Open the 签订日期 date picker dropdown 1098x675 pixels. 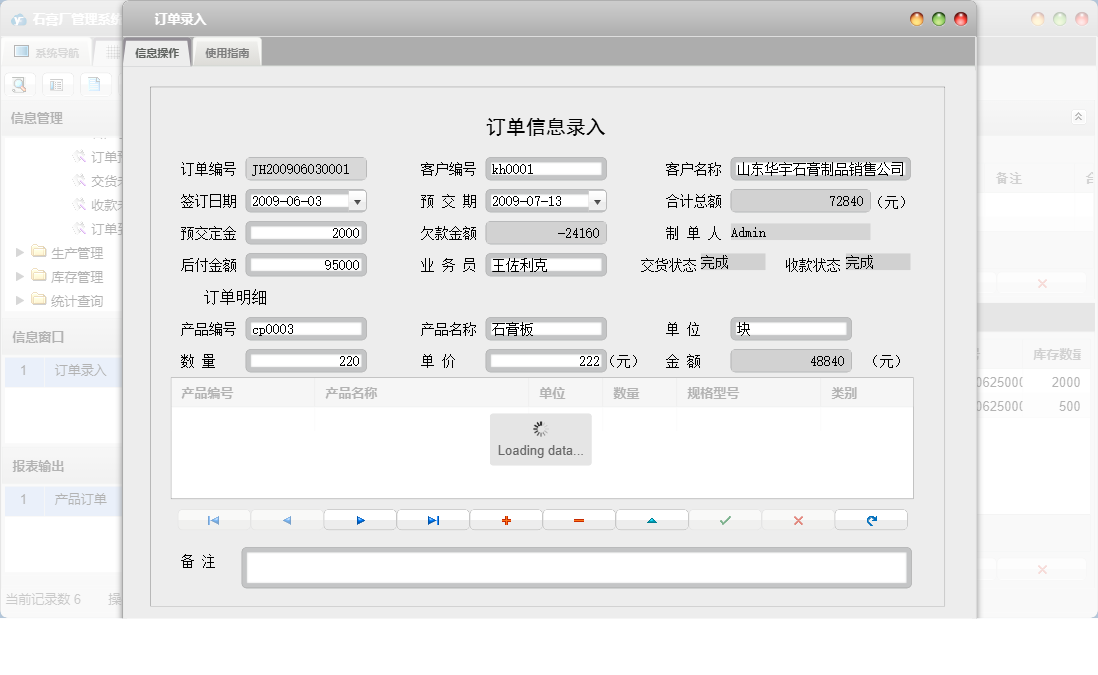357,200
